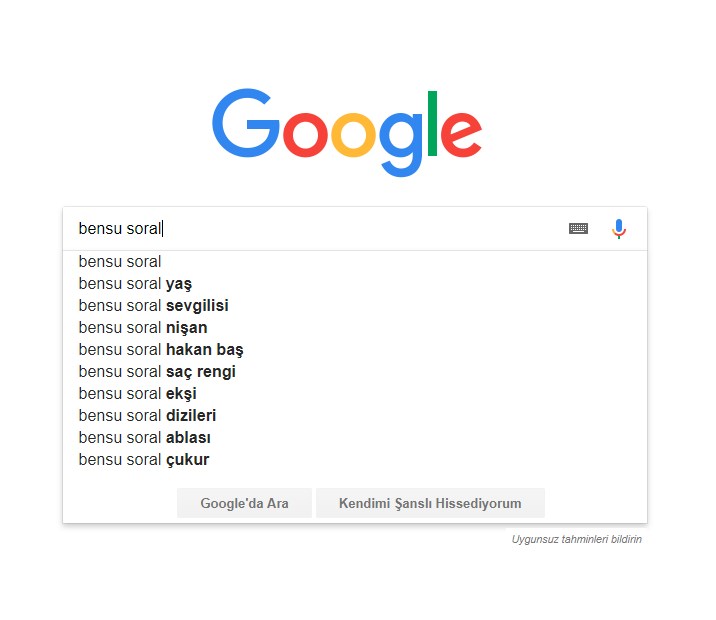Select the "bensu soral ekşi" suggestion
The image size is (716, 620).
138,394
